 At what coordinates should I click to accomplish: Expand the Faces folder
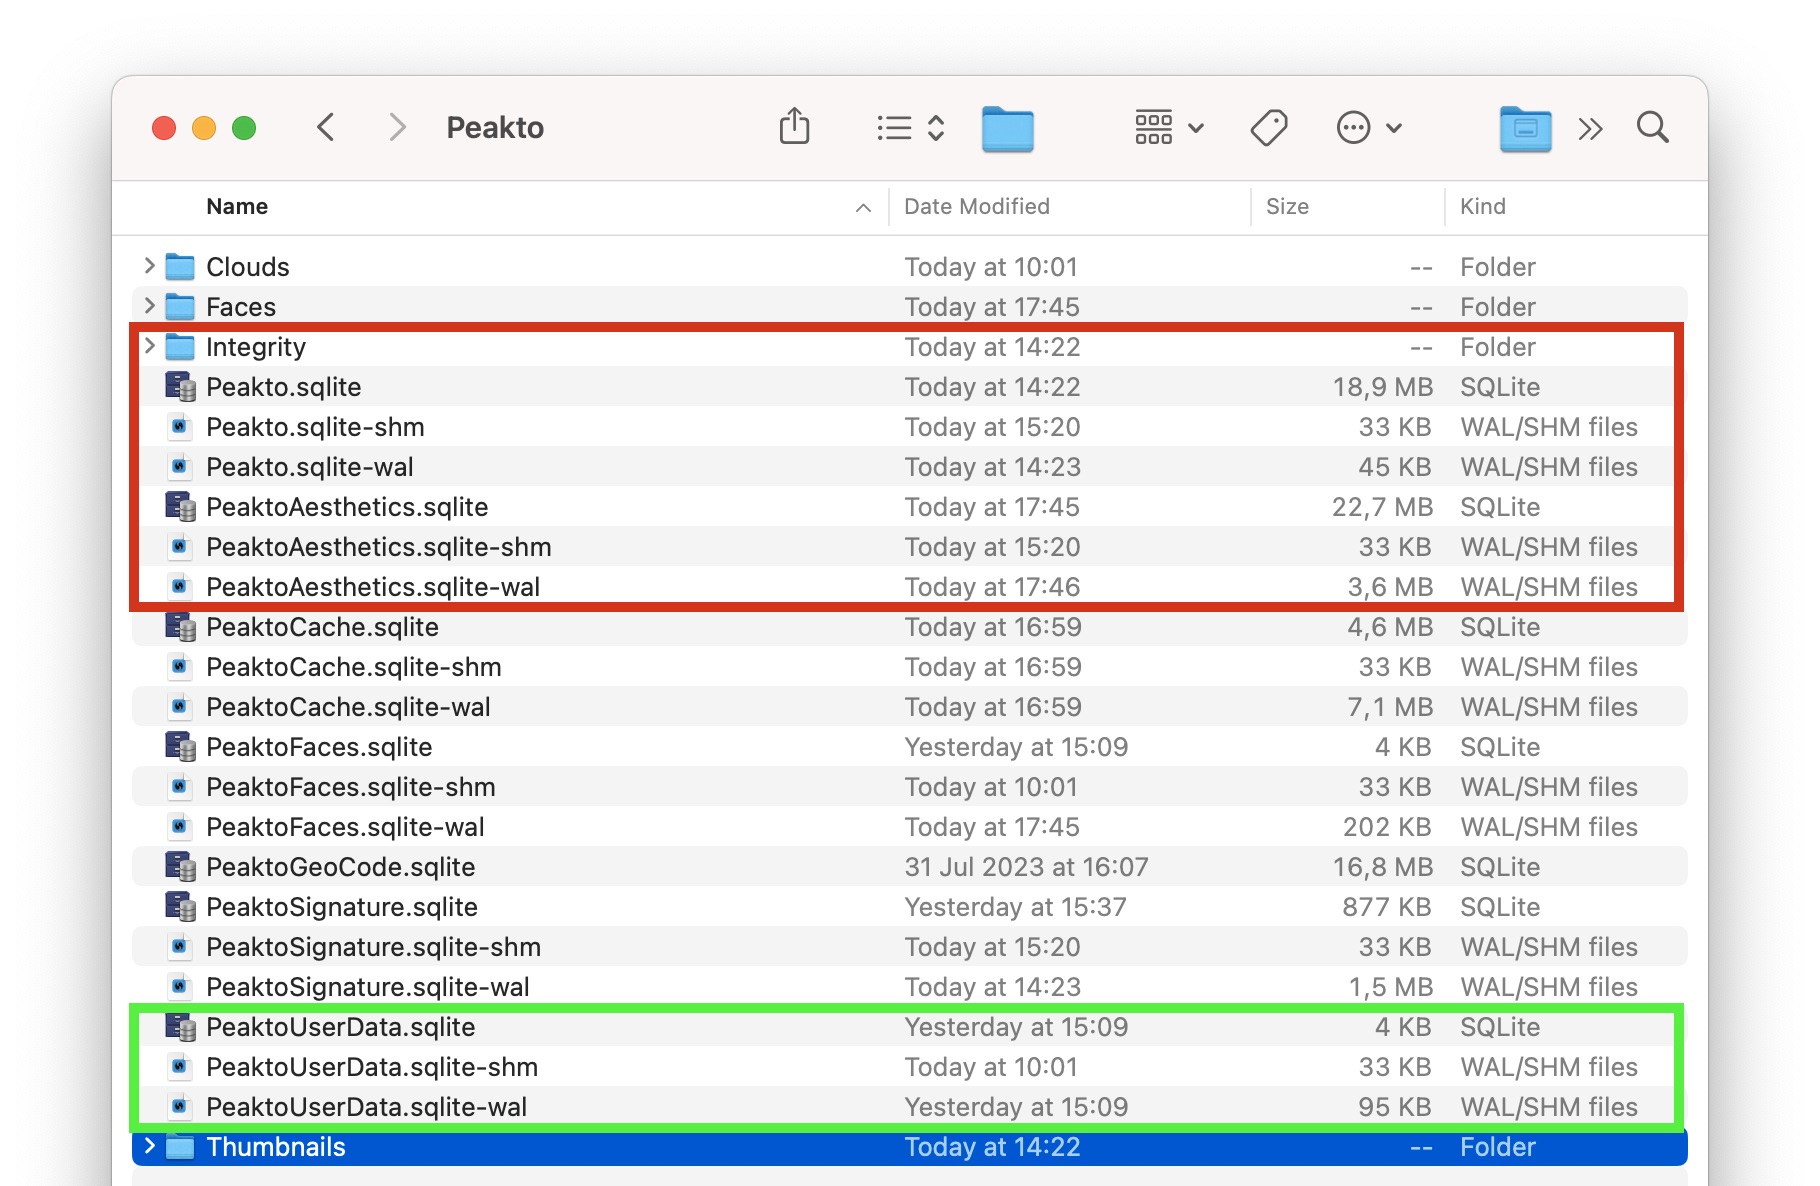149,306
